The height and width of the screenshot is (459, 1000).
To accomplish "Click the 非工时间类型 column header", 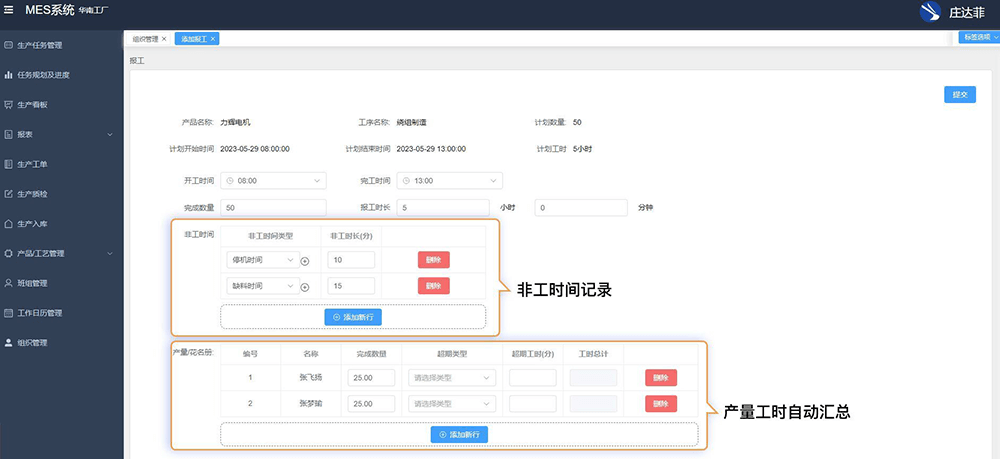I will [271, 236].
